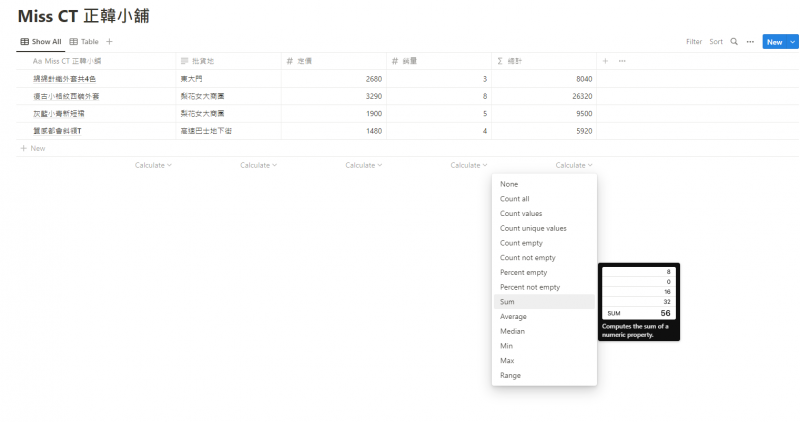800x422 pixels.
Task: Open the Filter option
Action: pyautogui.click(x=694, y=42)
